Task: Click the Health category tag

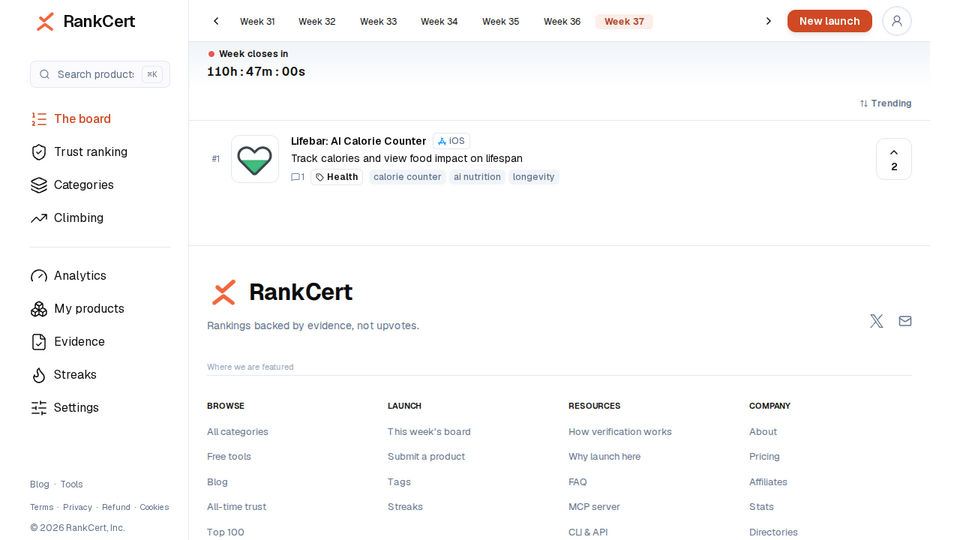Action: (x=337, y=177)
